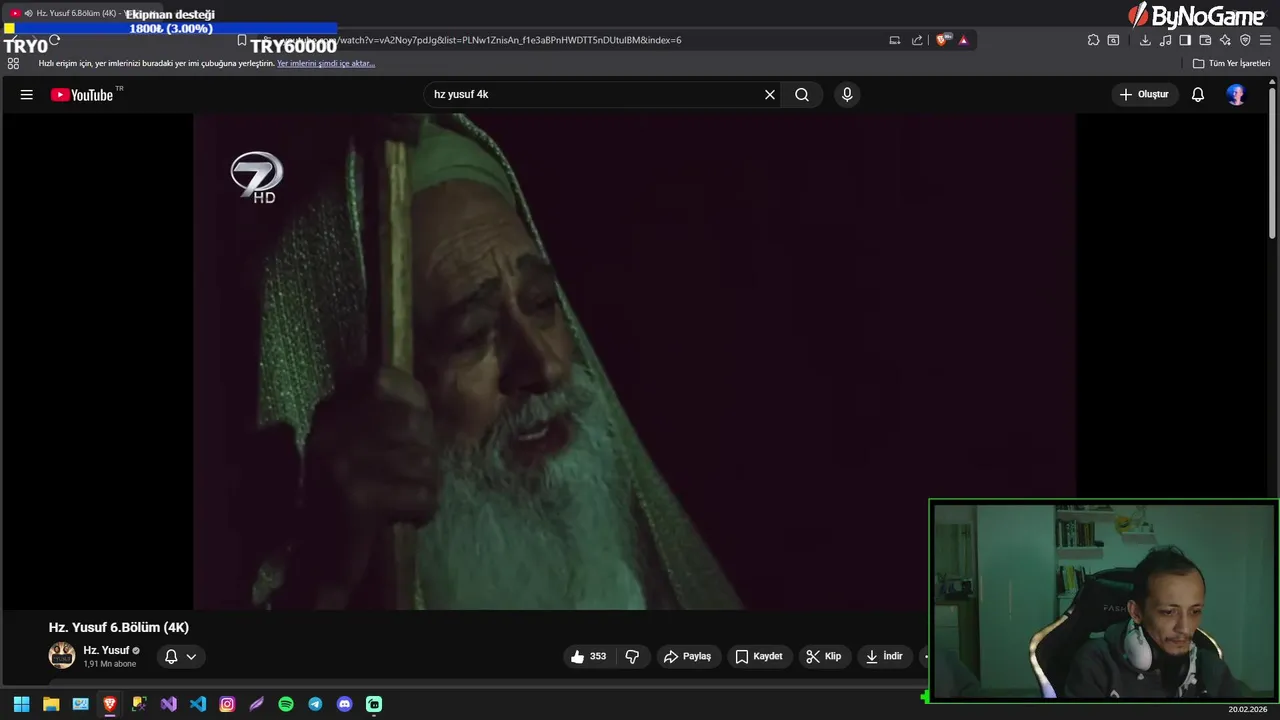Open Discord from the taskbar
Image resolution: width=1280 pixels, height=720 pixels.
click(x=345, y=704)
